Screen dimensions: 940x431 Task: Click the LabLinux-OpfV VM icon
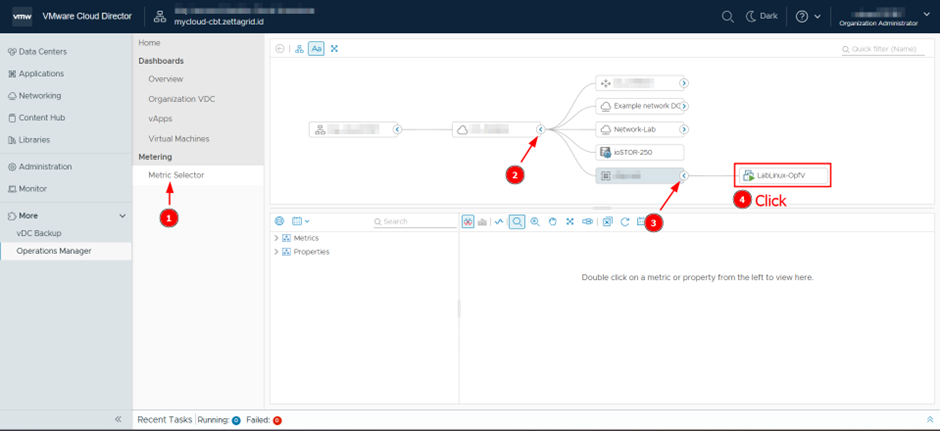[749, 176]
